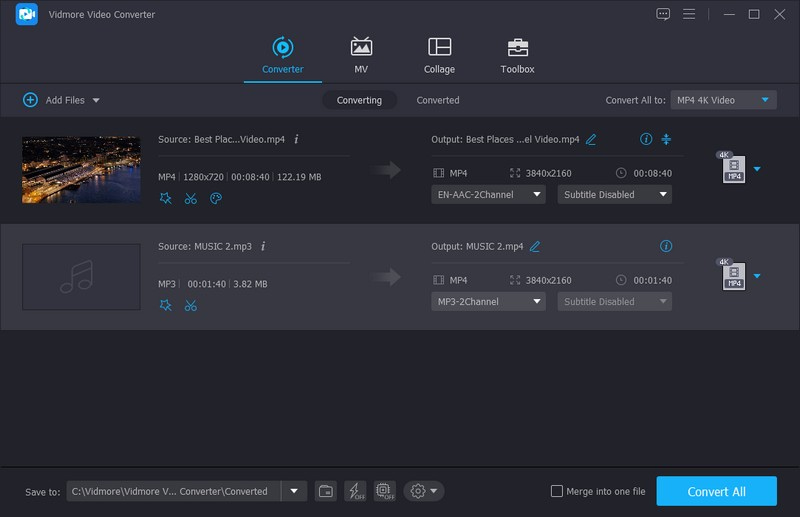This screenshot has width=800, height=517.
Task: Open cut tool for MUSIC 2.mp3
Action: pos(191,305)
